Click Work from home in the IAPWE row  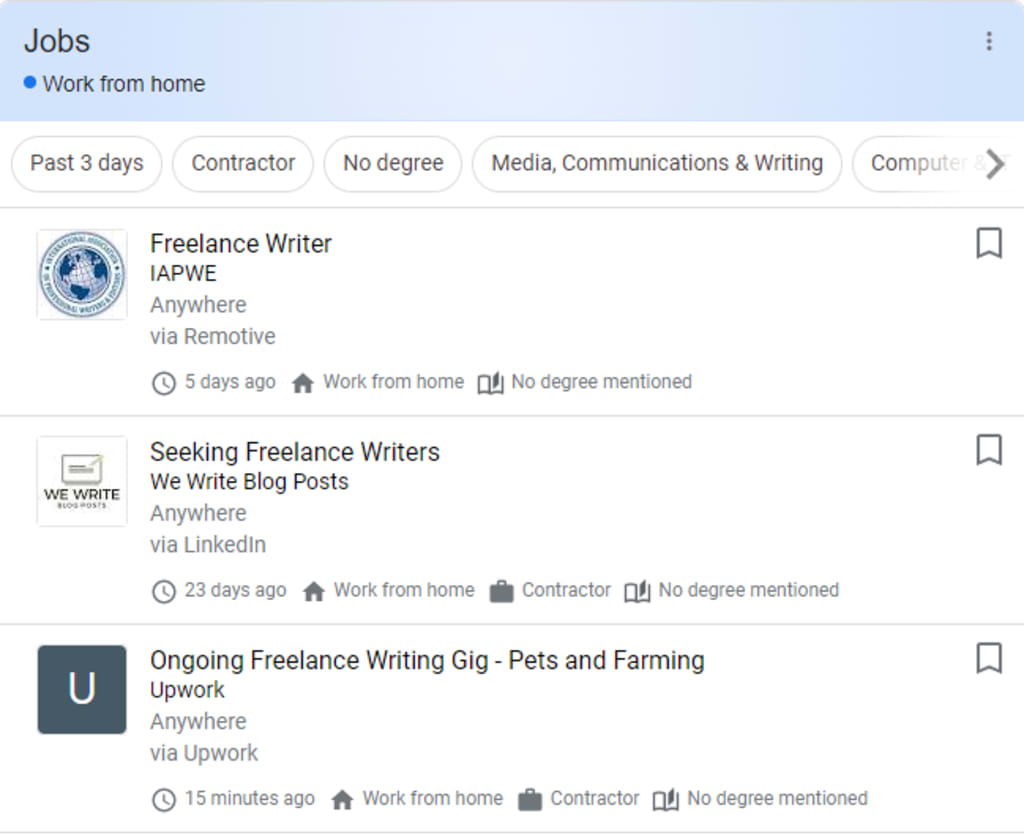point(393,381)
